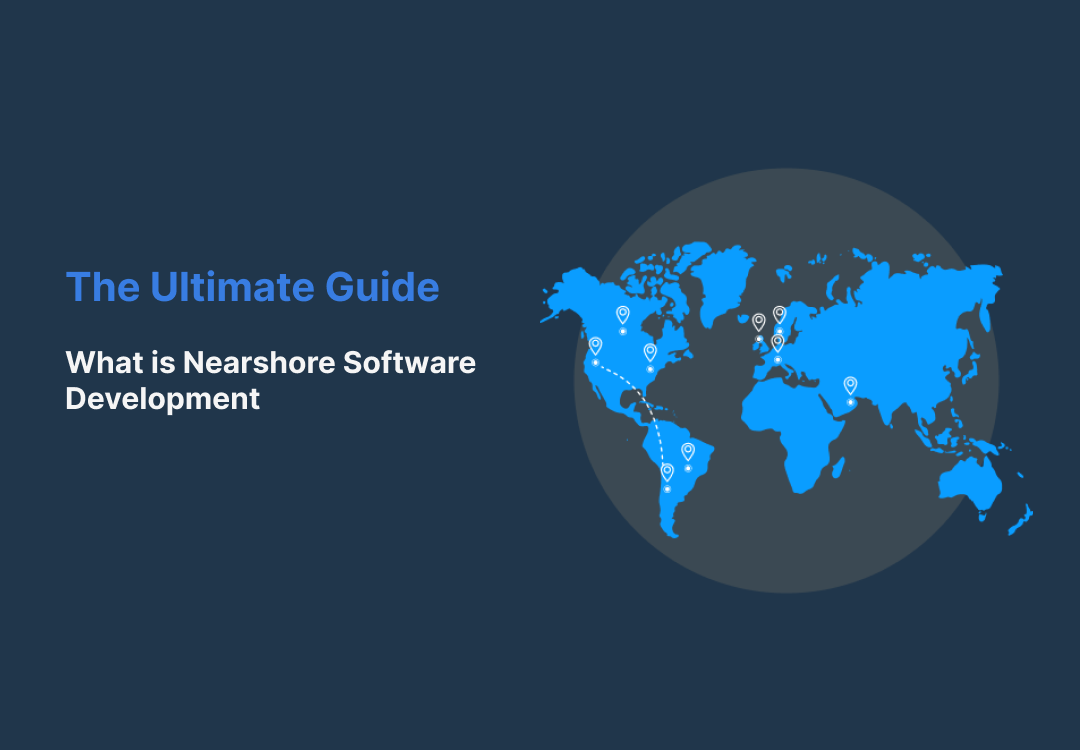Select the pin on the Arabian Peninsula
The image size is (1080, 750).
[x=850, y=383]
